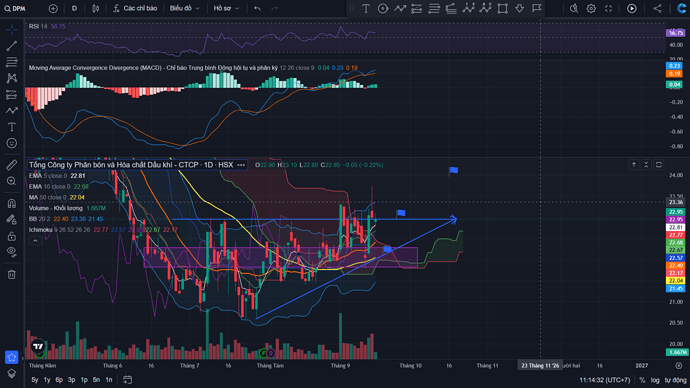This screenshot has height=388, width=690.
Task: Open object tree layers icon
Action: [x=12, y=373]
